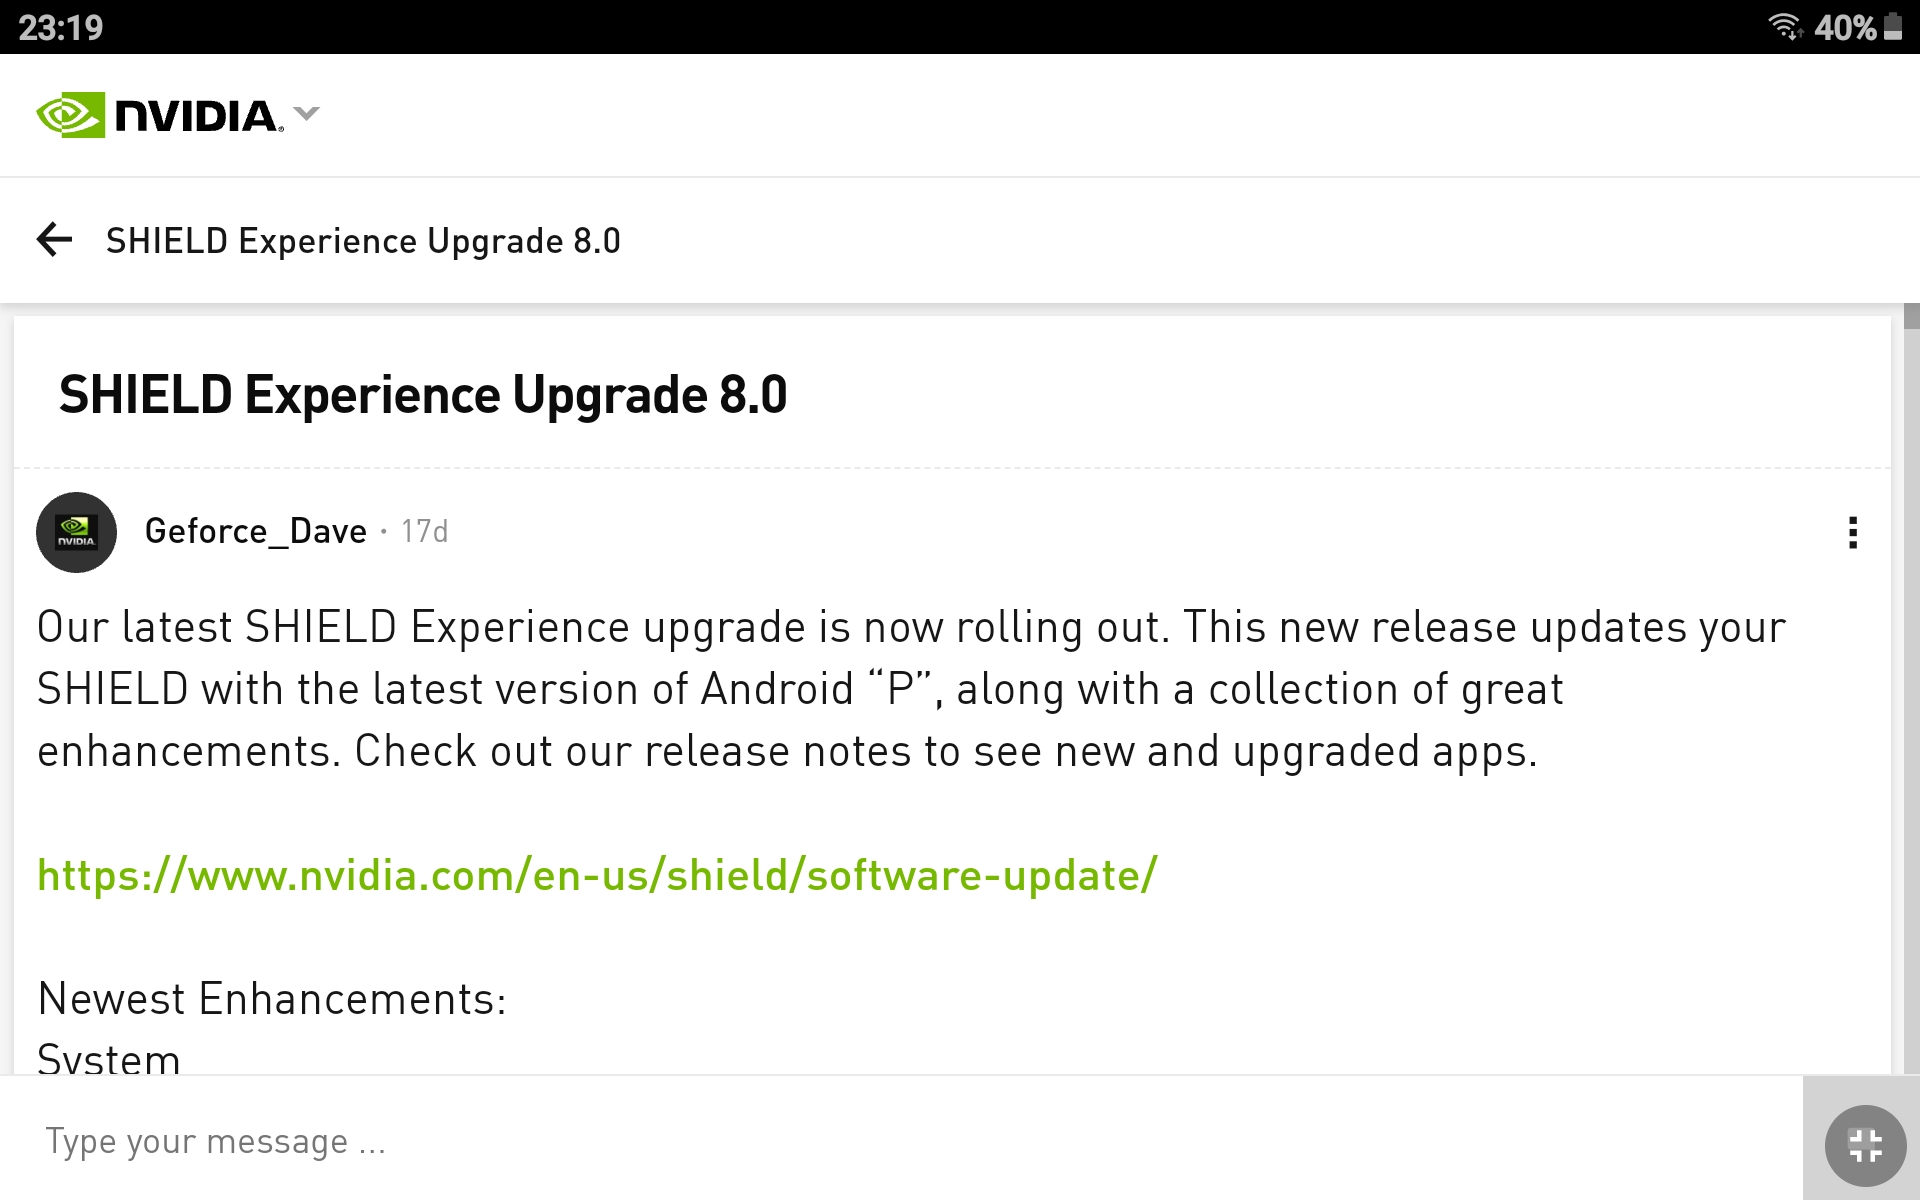Go back using the left arrow
The width and height of the screenshot is (1920, 1200).
(54, 239)
